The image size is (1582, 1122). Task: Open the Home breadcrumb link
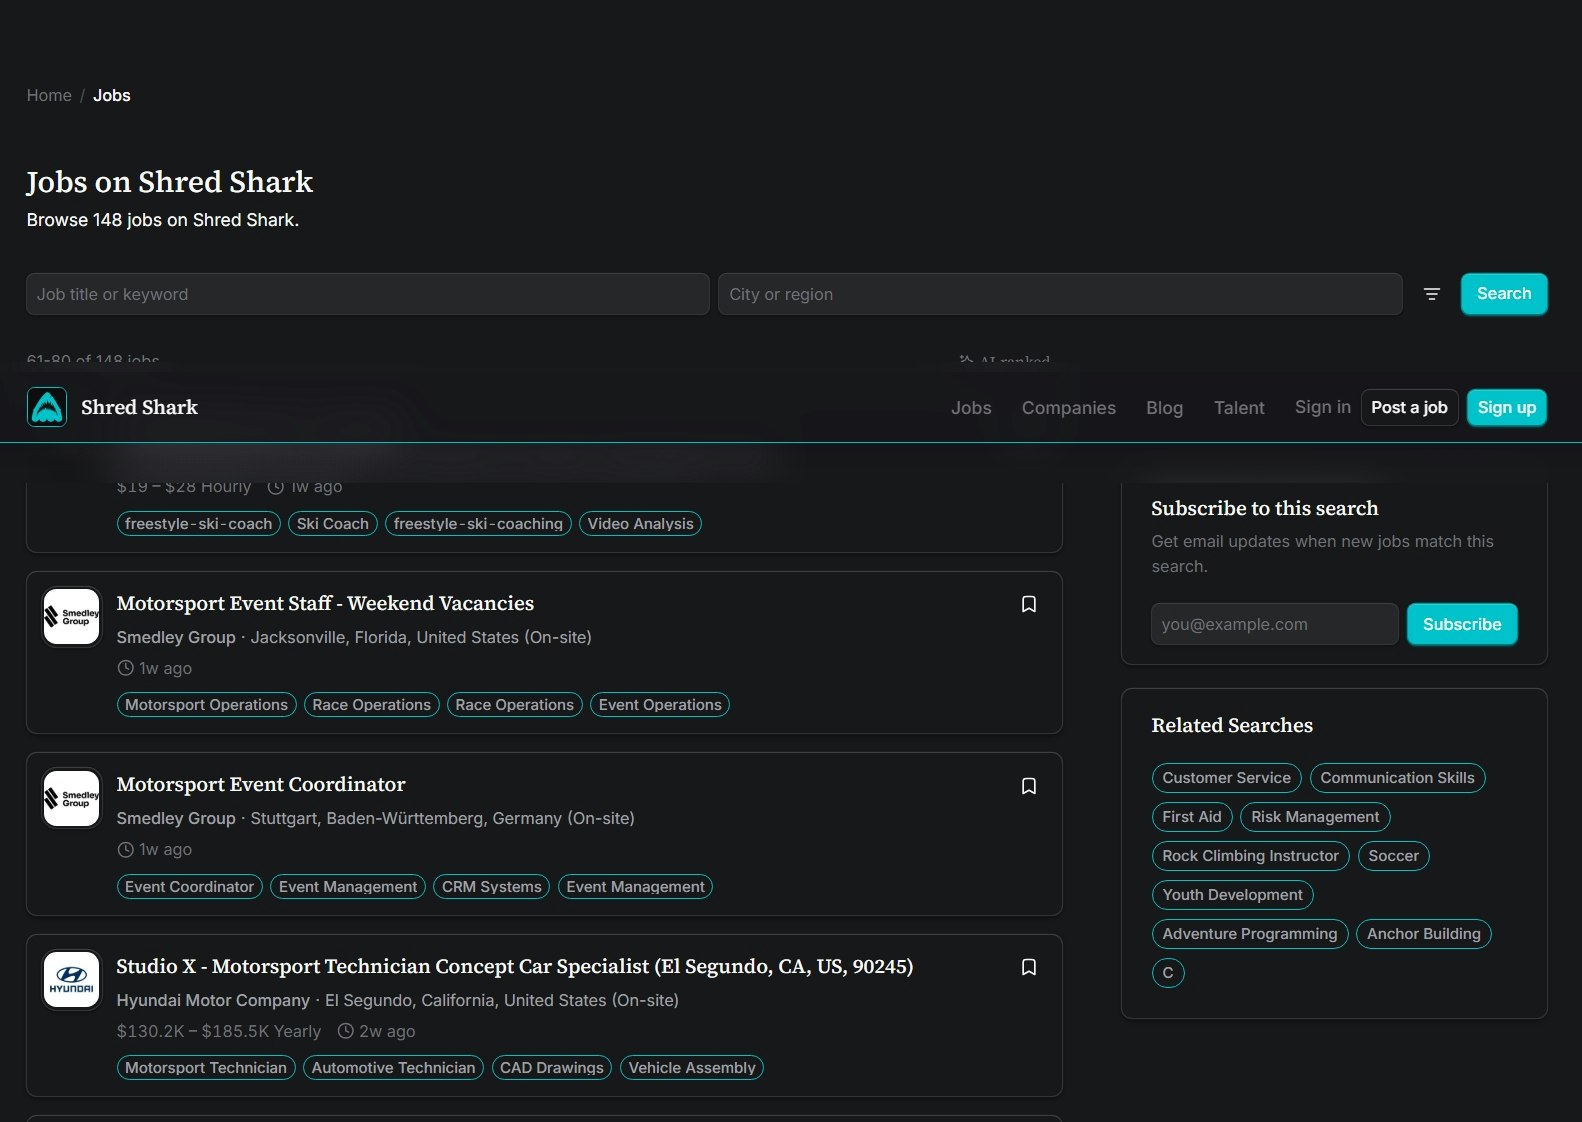[x=49, y=95]
